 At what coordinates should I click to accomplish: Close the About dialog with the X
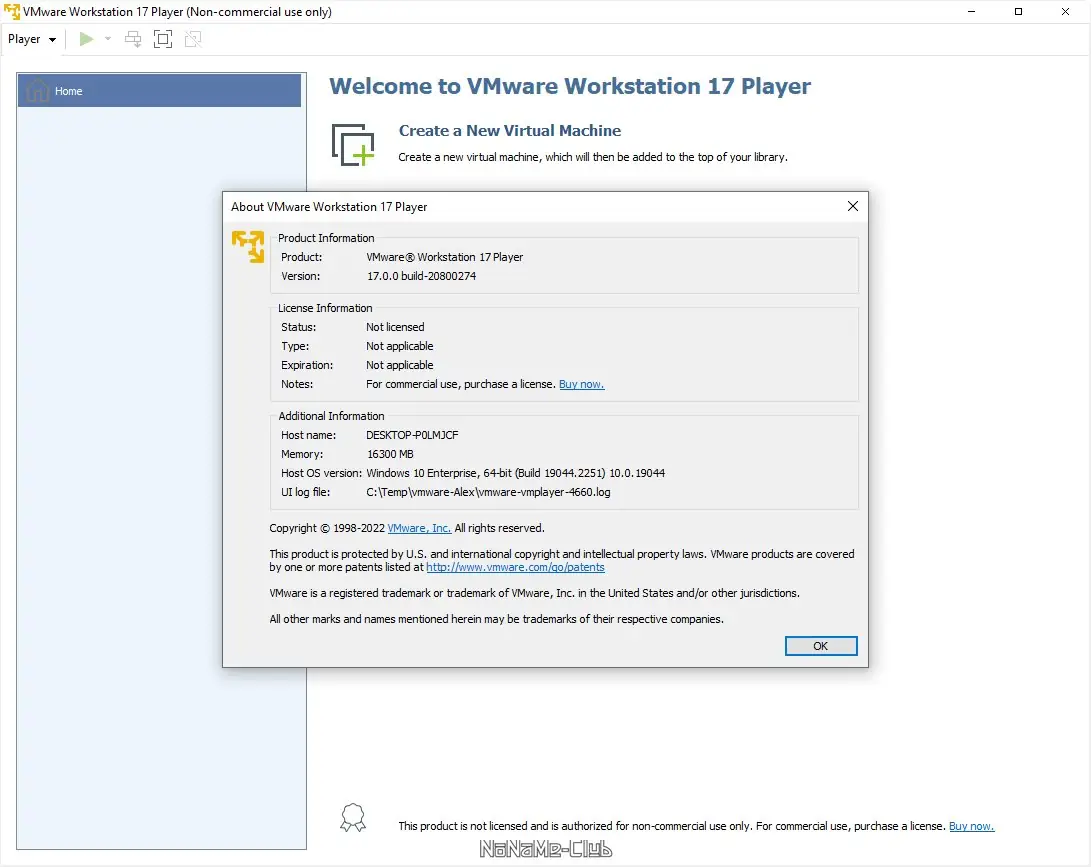pyautogui.click(x=852, y=206)
